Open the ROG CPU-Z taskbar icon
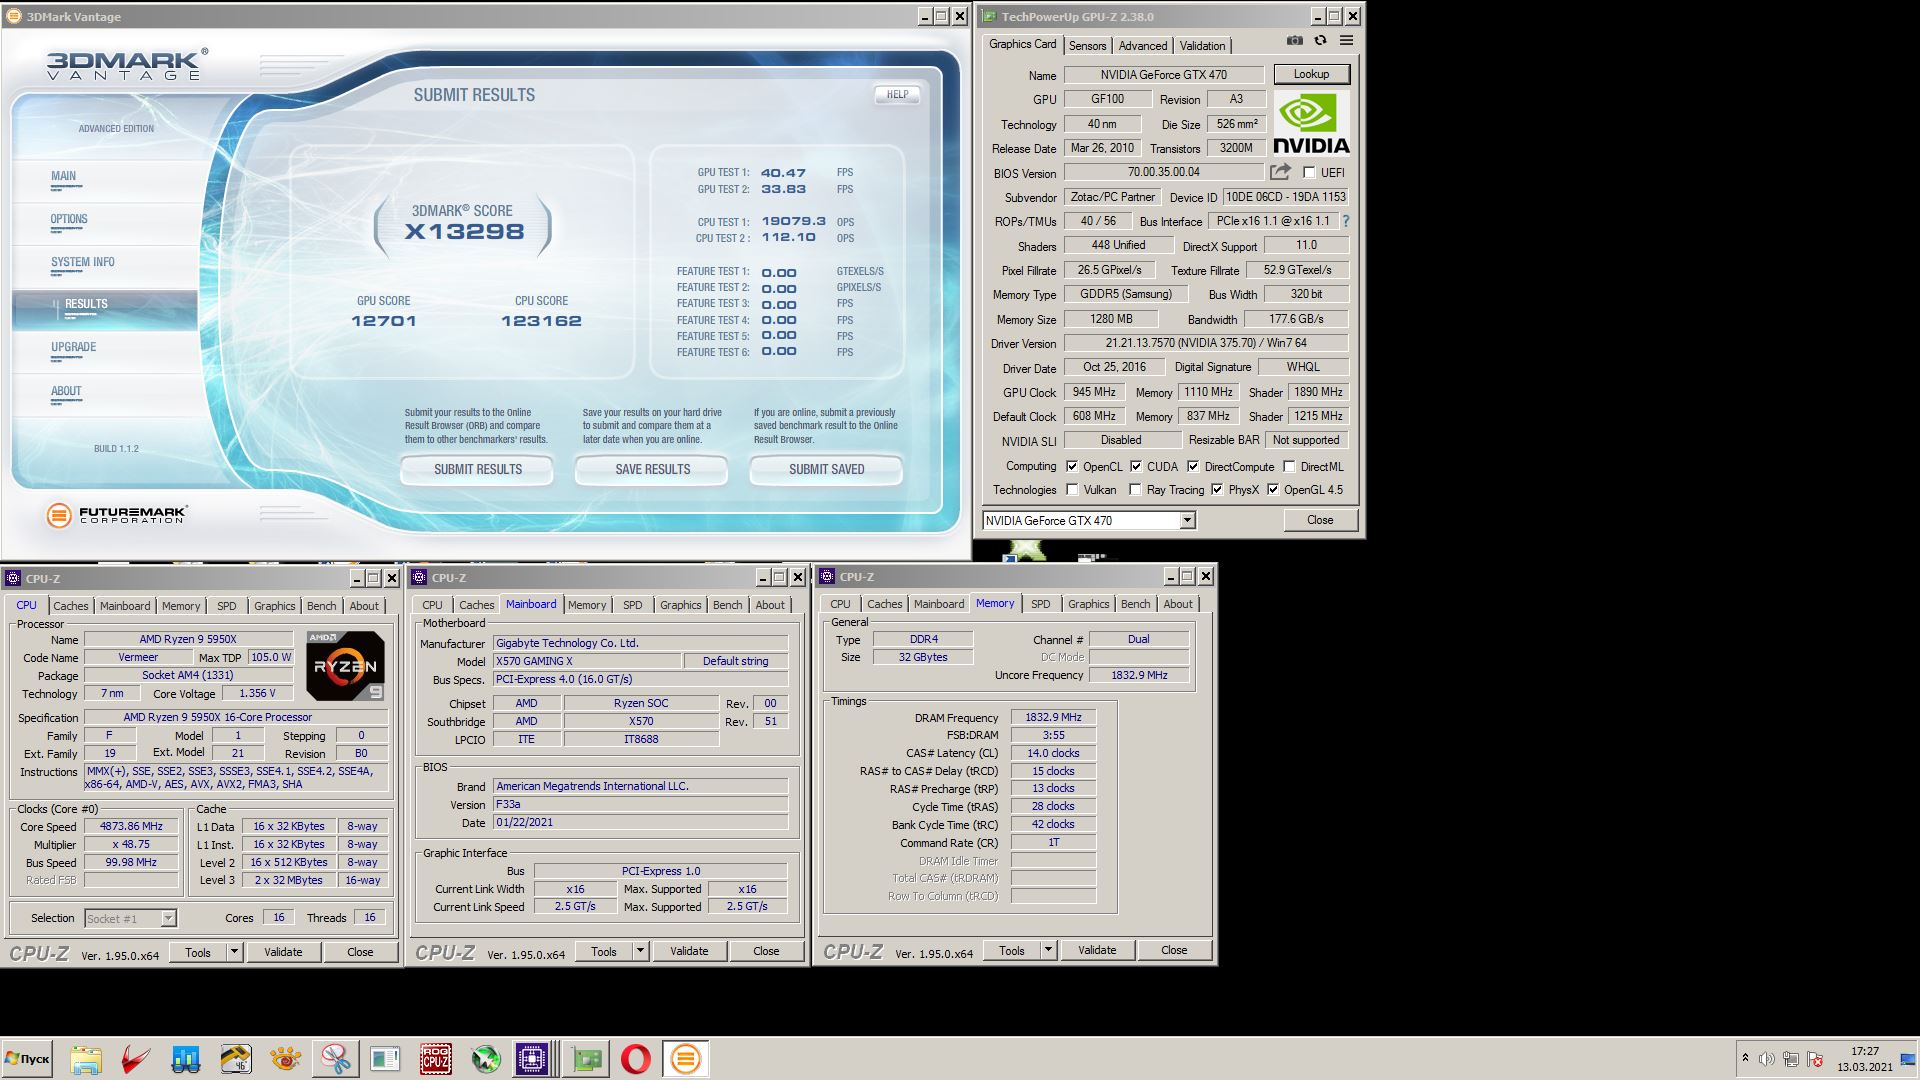The height and width of the screenshot is (1080, 1920). click(436, 1059)
